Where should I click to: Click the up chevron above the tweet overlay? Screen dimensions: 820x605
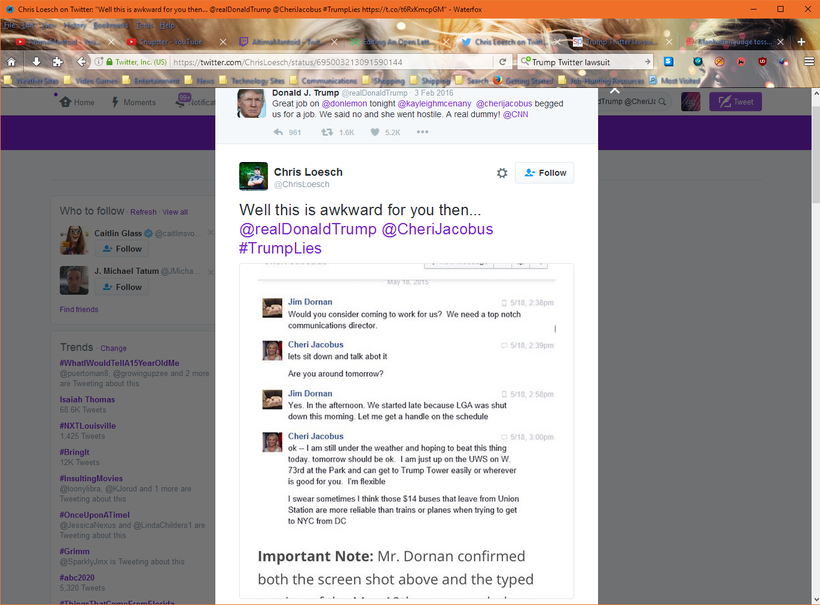tap(614, 91)
